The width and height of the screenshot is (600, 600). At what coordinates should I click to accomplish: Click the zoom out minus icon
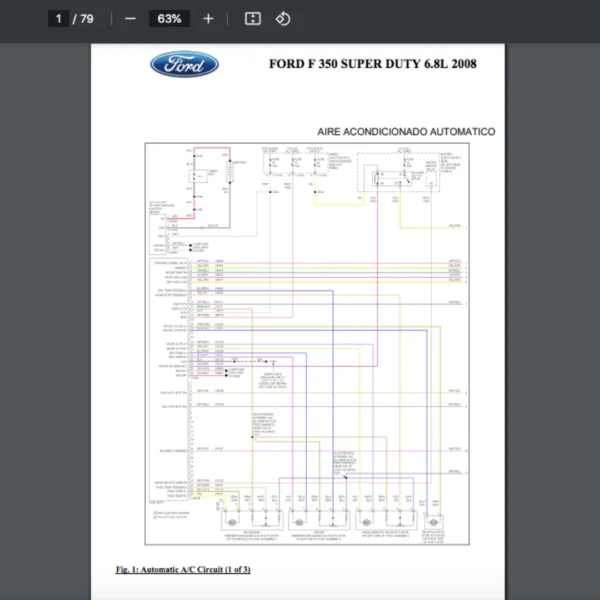[x=130, y=19]
